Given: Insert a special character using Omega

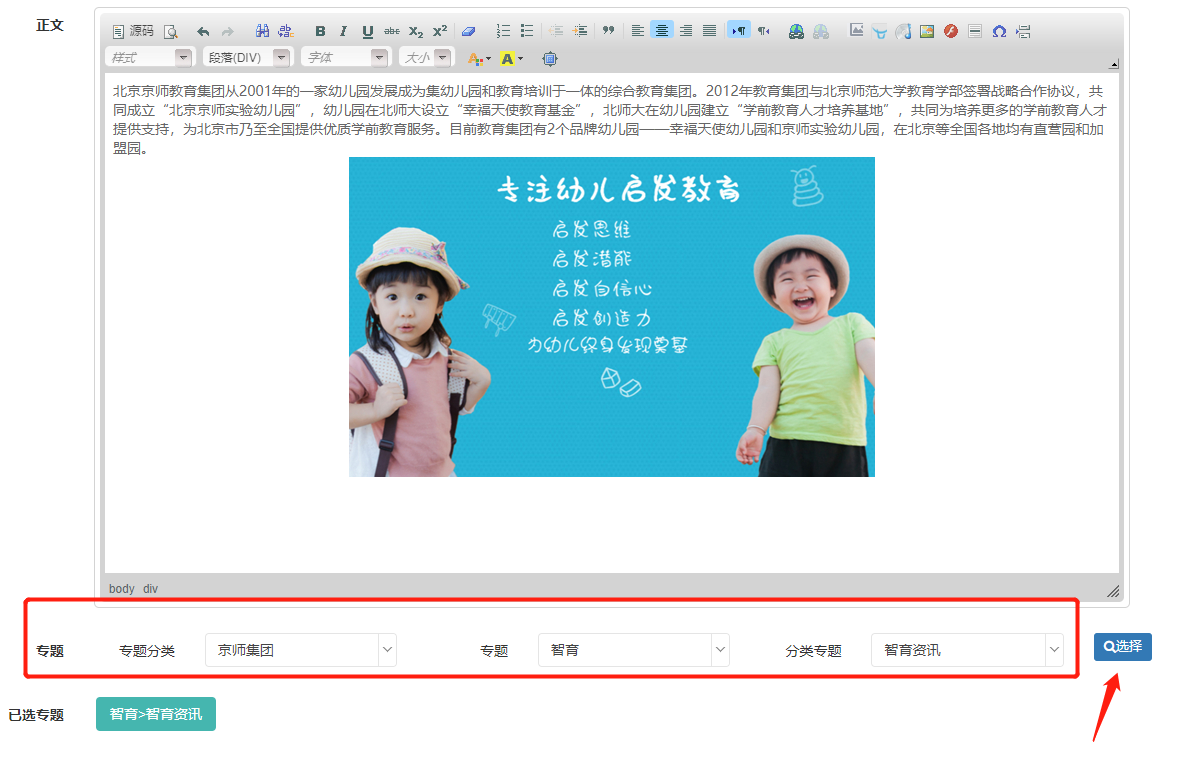Looking at the screenshot, I should coord(1000,31).
